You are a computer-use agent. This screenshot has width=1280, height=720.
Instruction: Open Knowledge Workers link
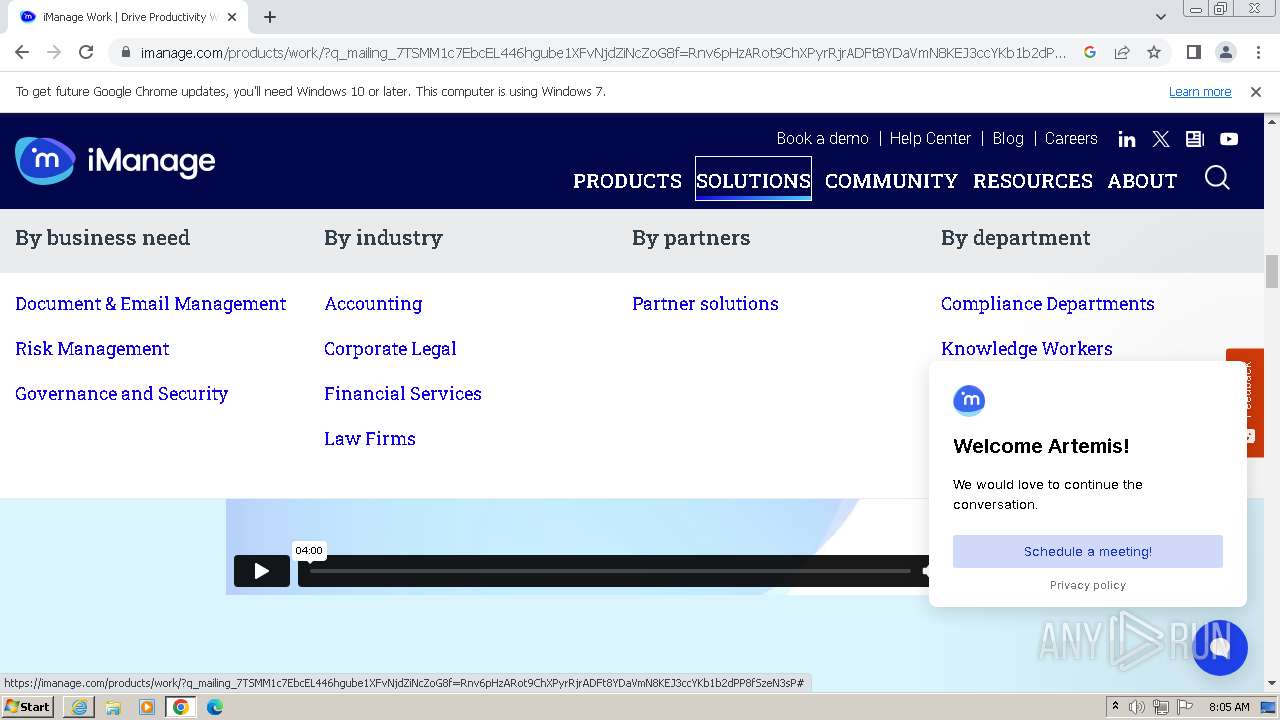[1027, 349]
